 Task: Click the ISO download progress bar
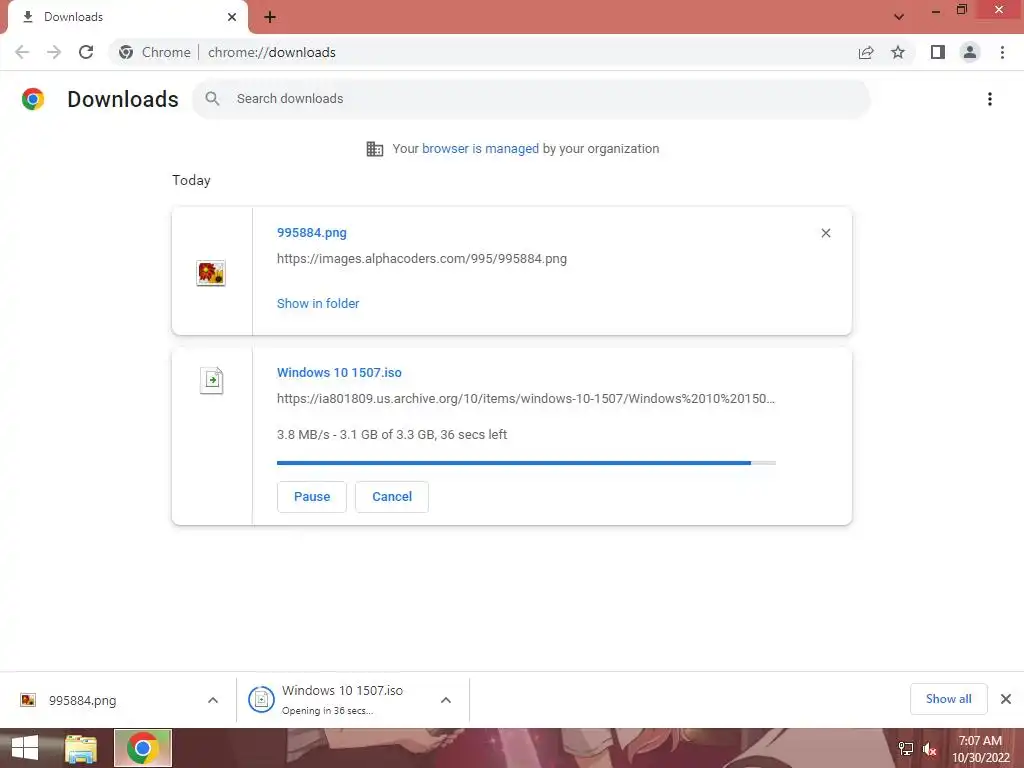[x=526, y=463]
